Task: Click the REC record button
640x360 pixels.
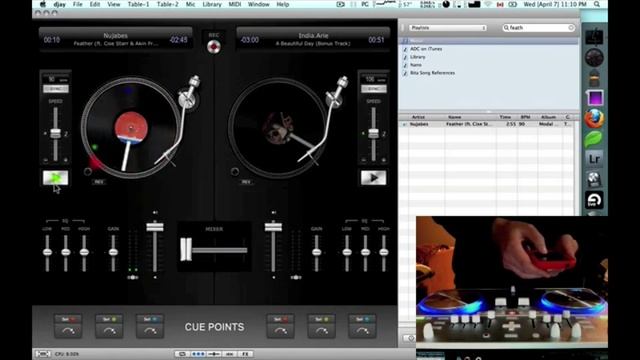Action: tap(213, 47)
